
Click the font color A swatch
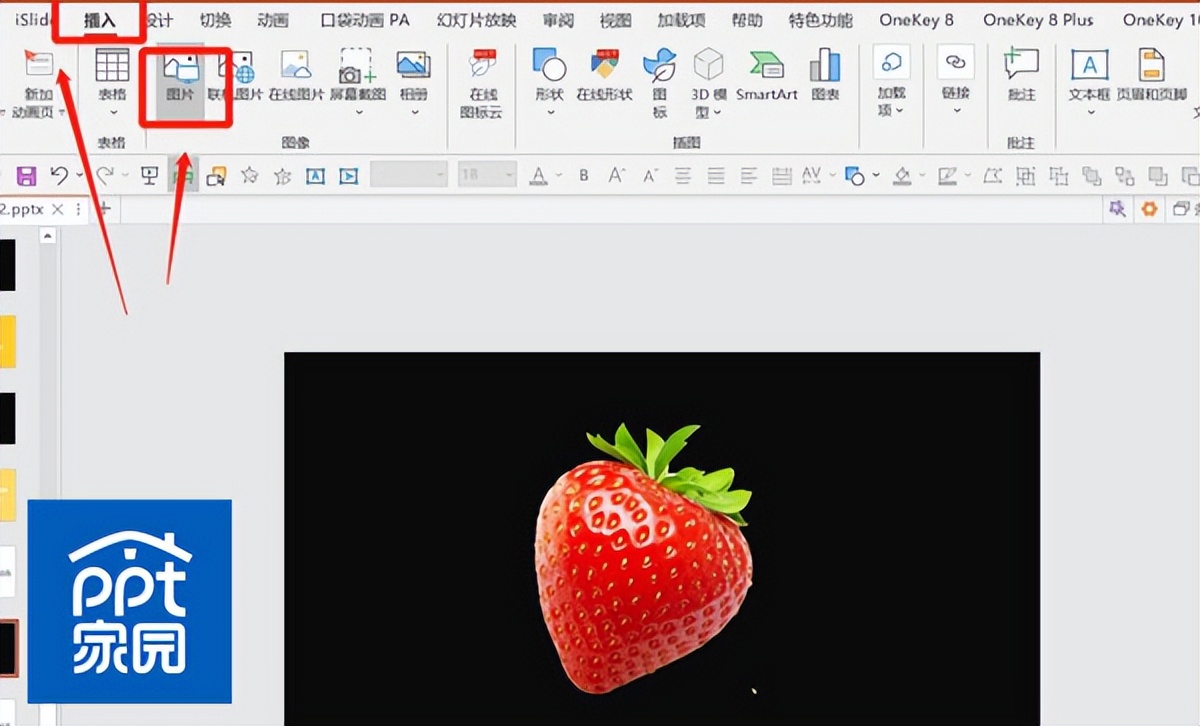[x=539, y=177]
